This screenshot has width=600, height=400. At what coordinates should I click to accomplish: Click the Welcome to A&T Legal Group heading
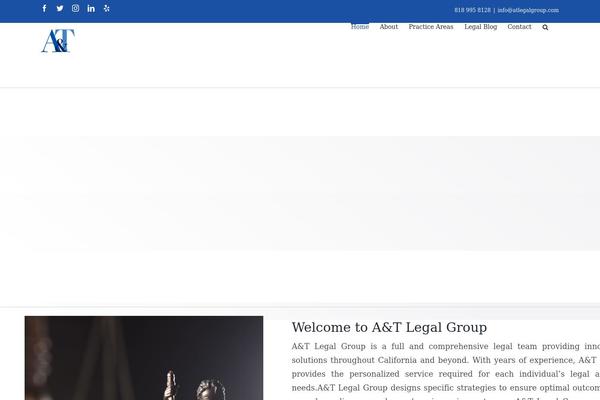(x=389, y=327)
